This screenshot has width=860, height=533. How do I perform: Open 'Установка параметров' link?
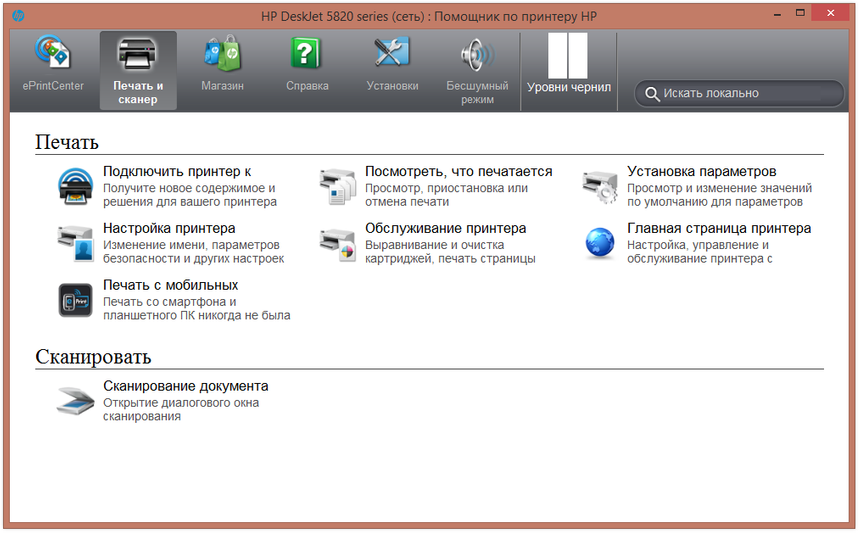click(x=701, y=172)
